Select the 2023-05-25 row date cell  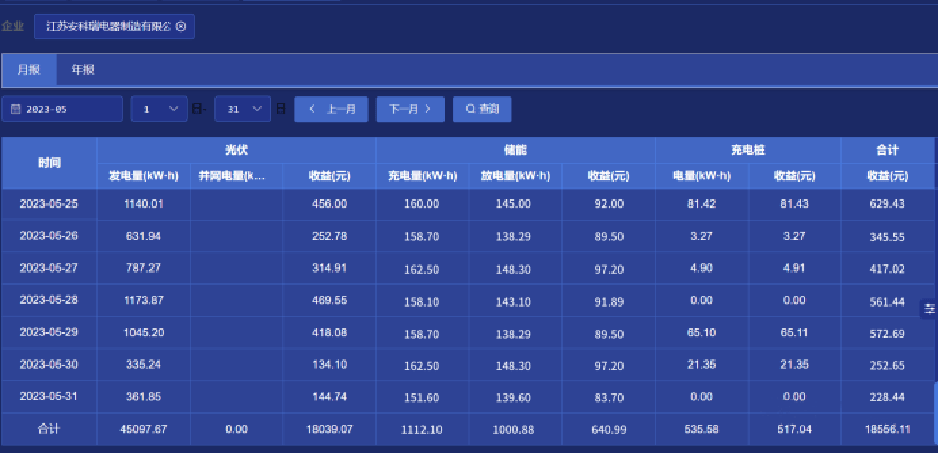(x=49, y=204)
